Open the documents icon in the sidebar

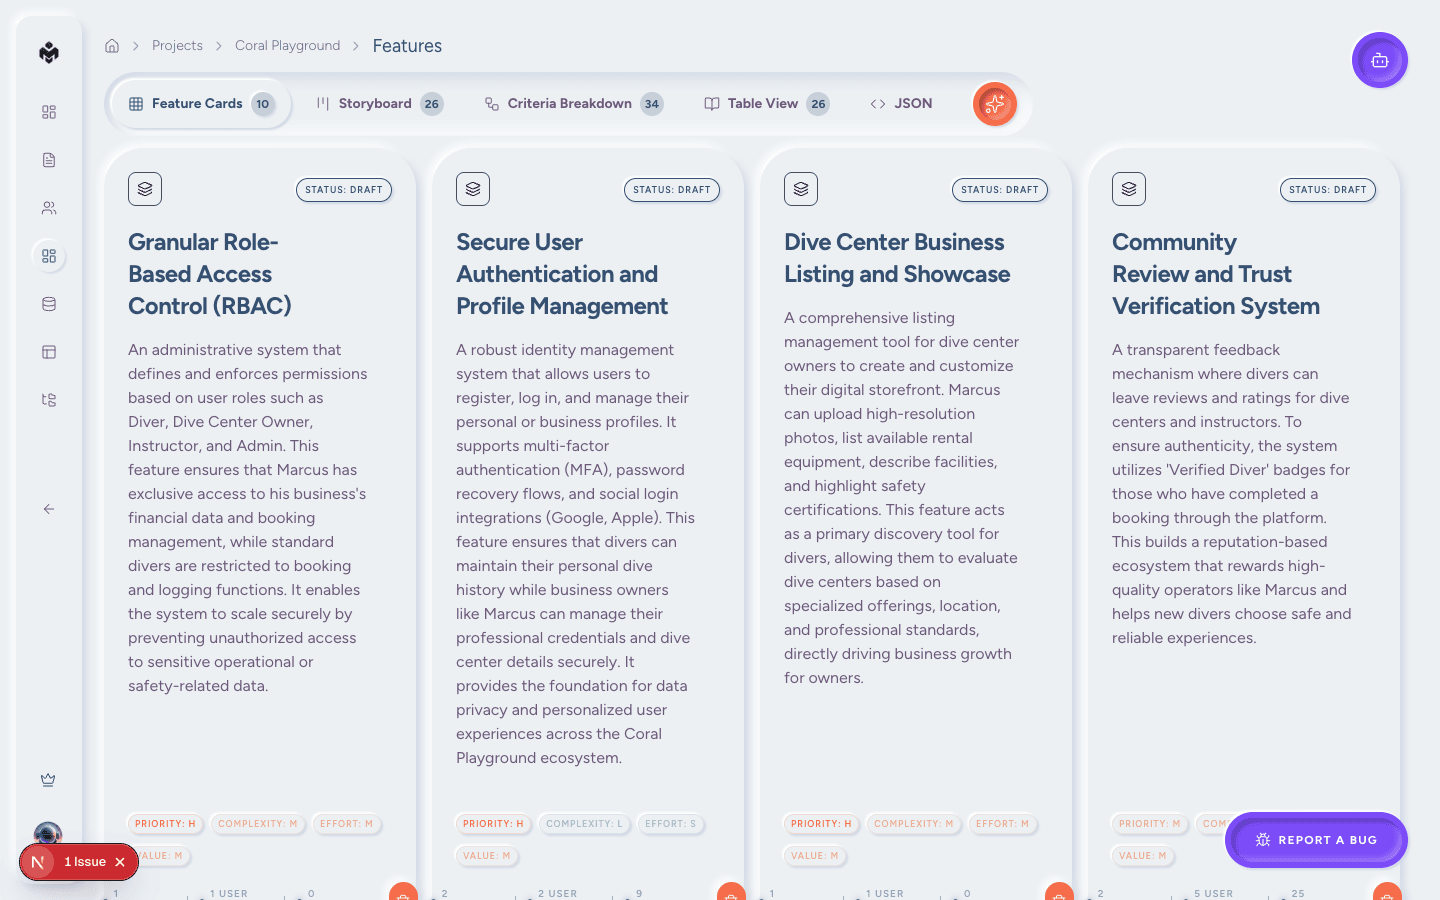49,160
